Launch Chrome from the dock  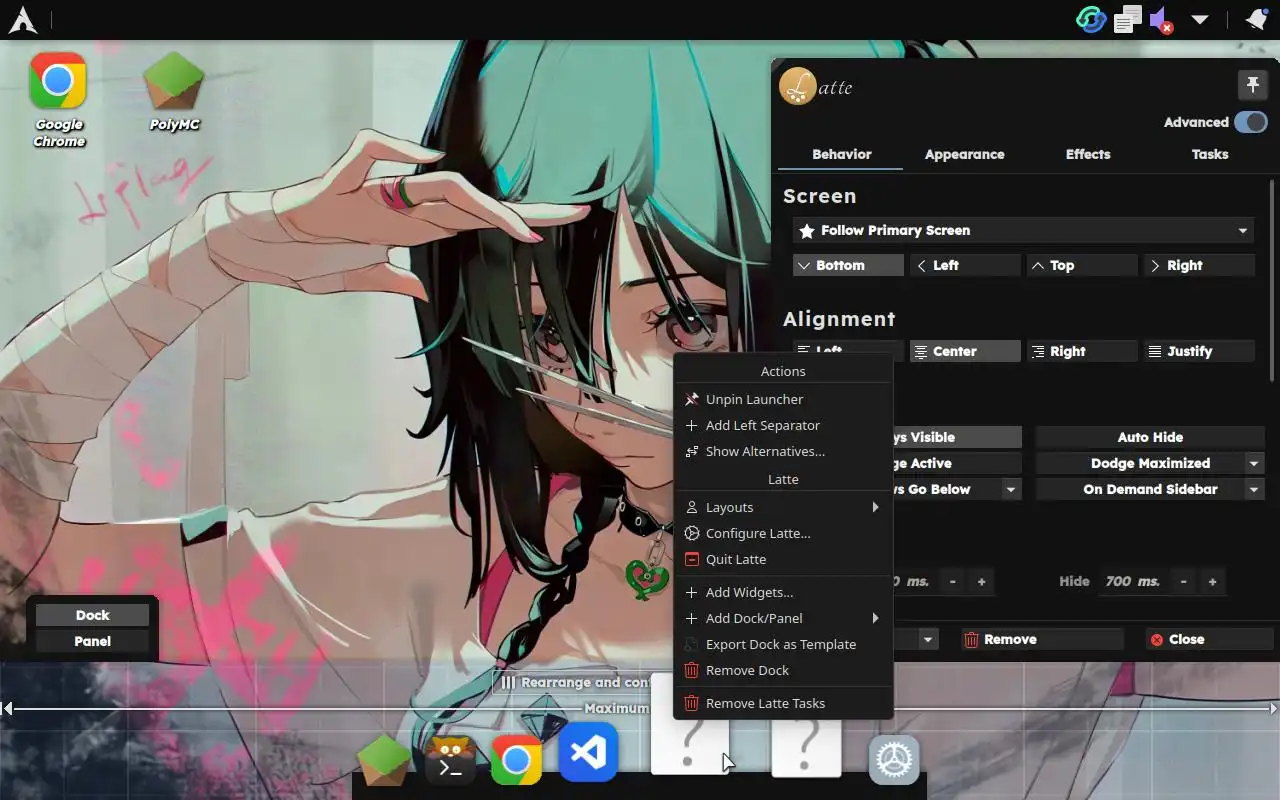point(517,761)
